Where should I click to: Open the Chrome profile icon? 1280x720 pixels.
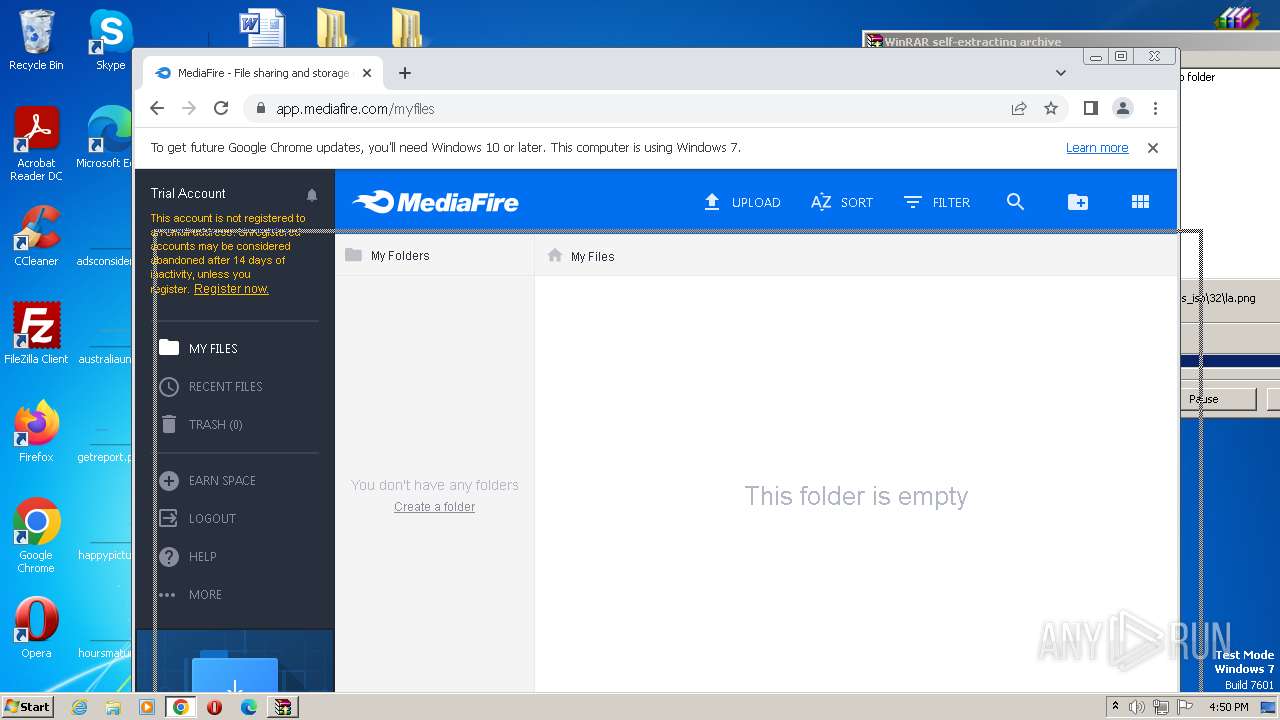[x=1123, y=108]
